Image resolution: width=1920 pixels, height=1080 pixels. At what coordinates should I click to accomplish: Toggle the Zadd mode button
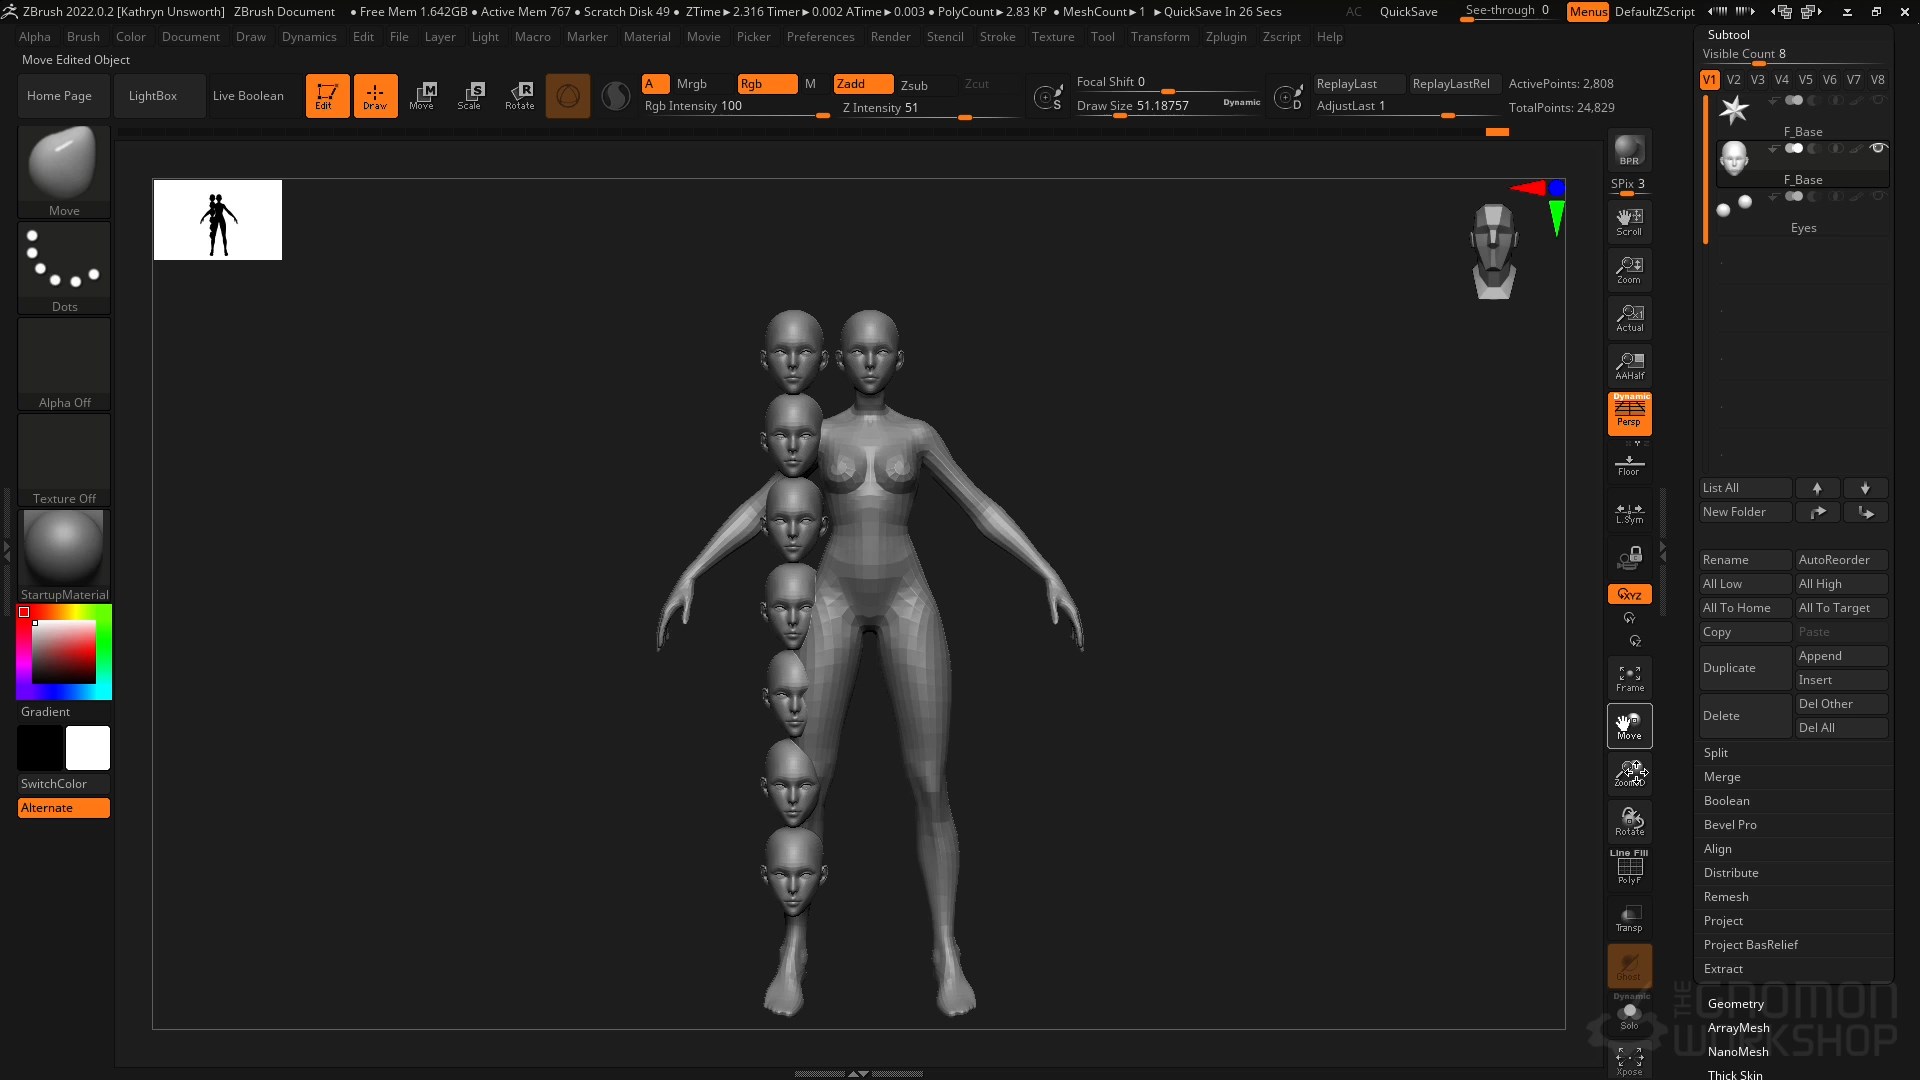(x=862, y=84)
